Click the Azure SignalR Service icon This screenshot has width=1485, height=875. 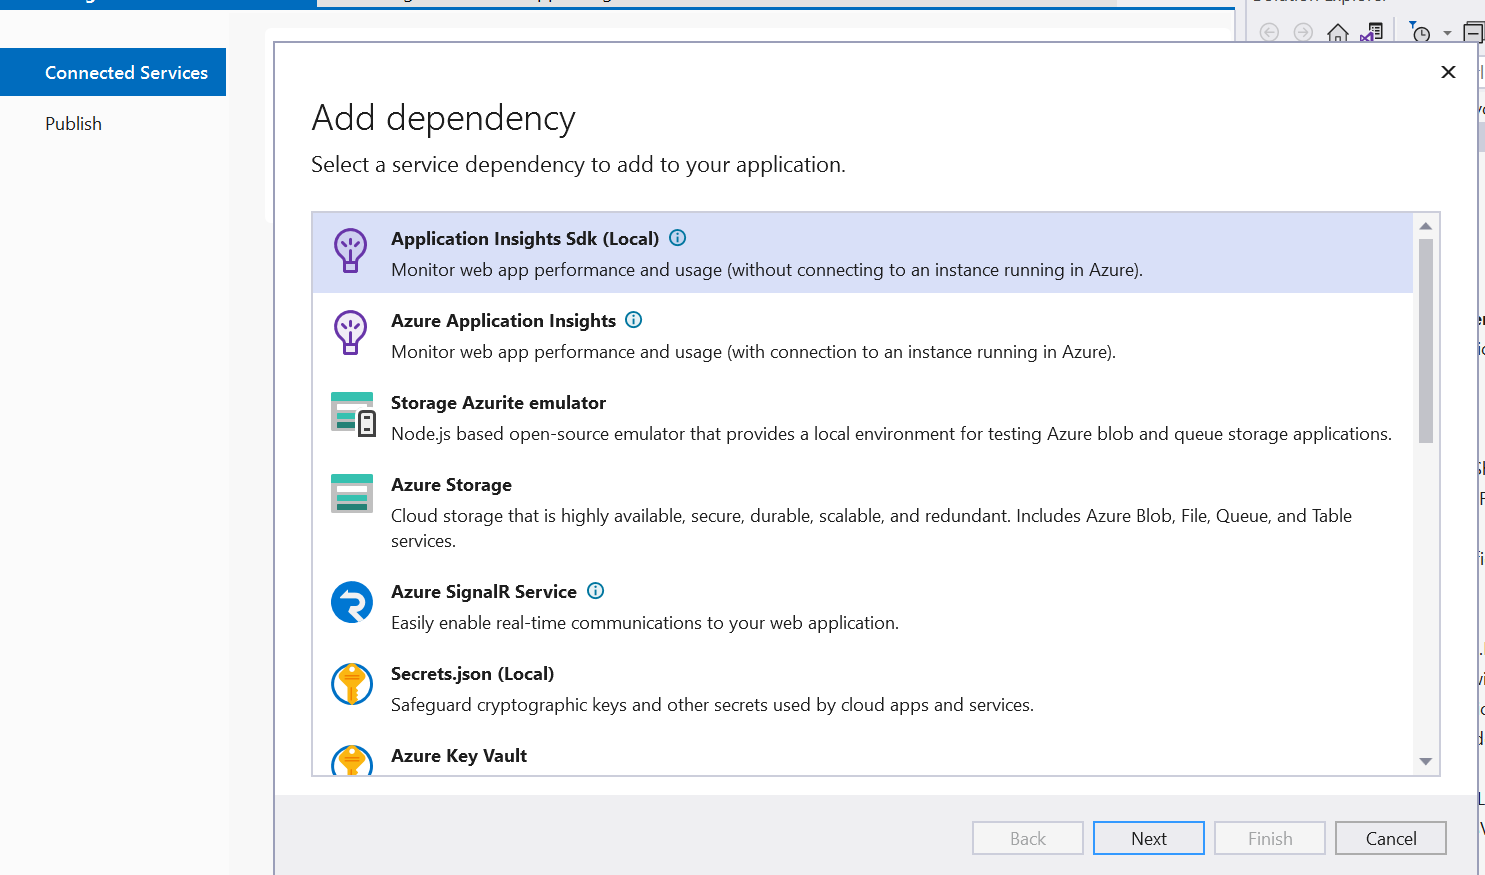352,602
